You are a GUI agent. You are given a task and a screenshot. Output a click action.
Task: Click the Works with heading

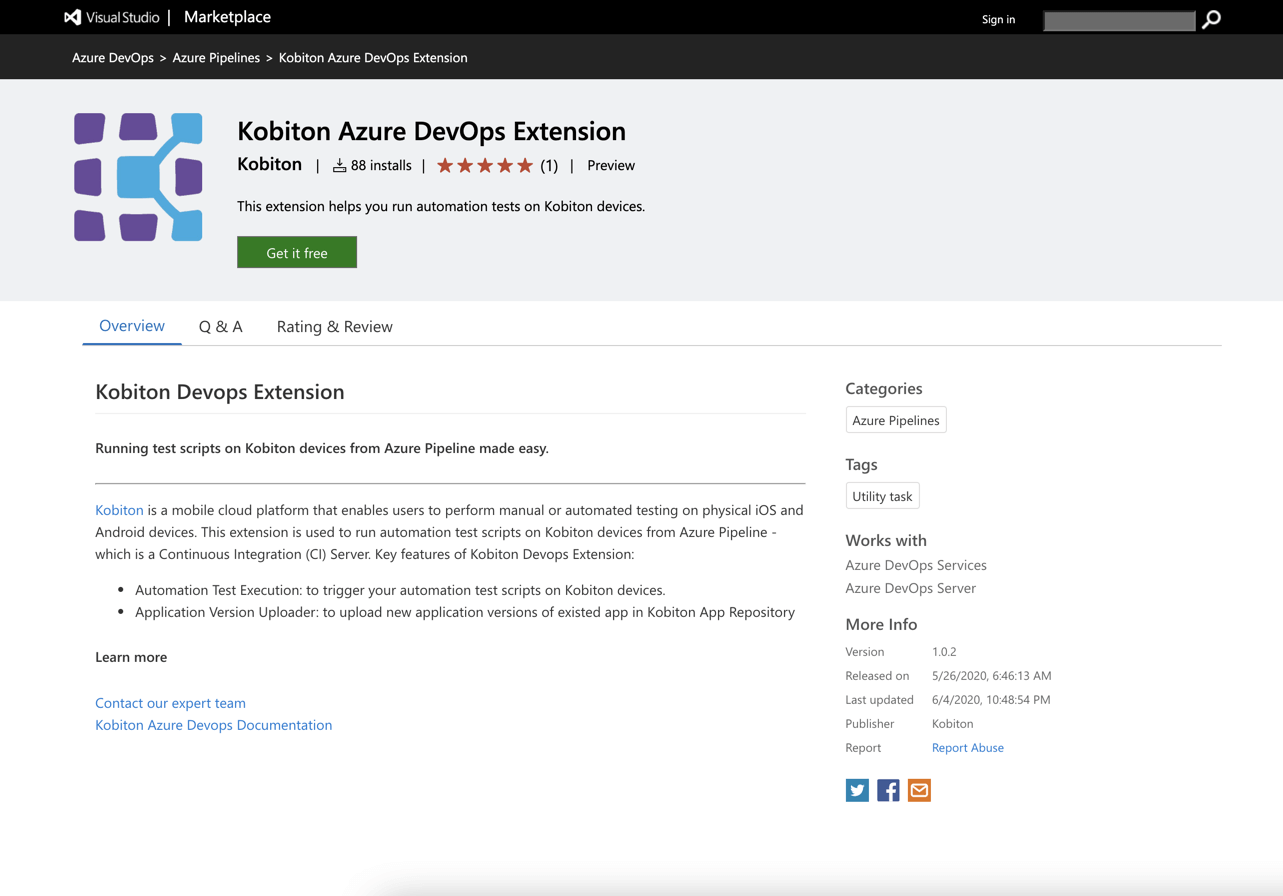coord(886,540)
